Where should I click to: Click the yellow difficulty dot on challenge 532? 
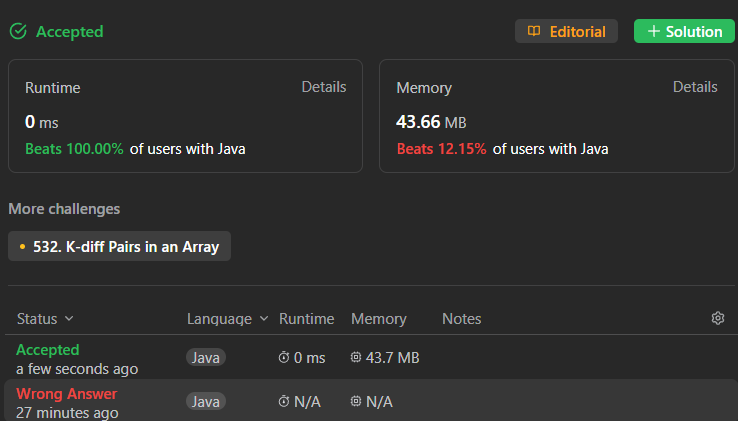click(22, 247)
